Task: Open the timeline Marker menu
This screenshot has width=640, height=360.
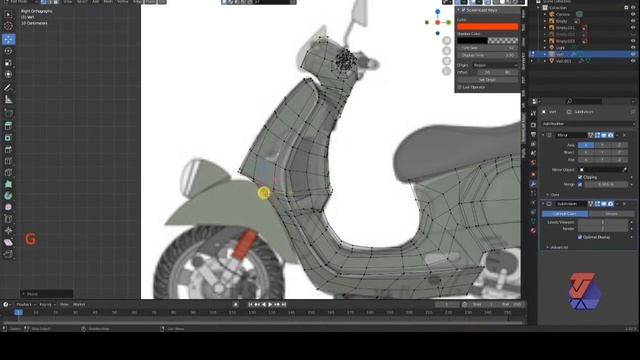Action: [x=79, y=304]
